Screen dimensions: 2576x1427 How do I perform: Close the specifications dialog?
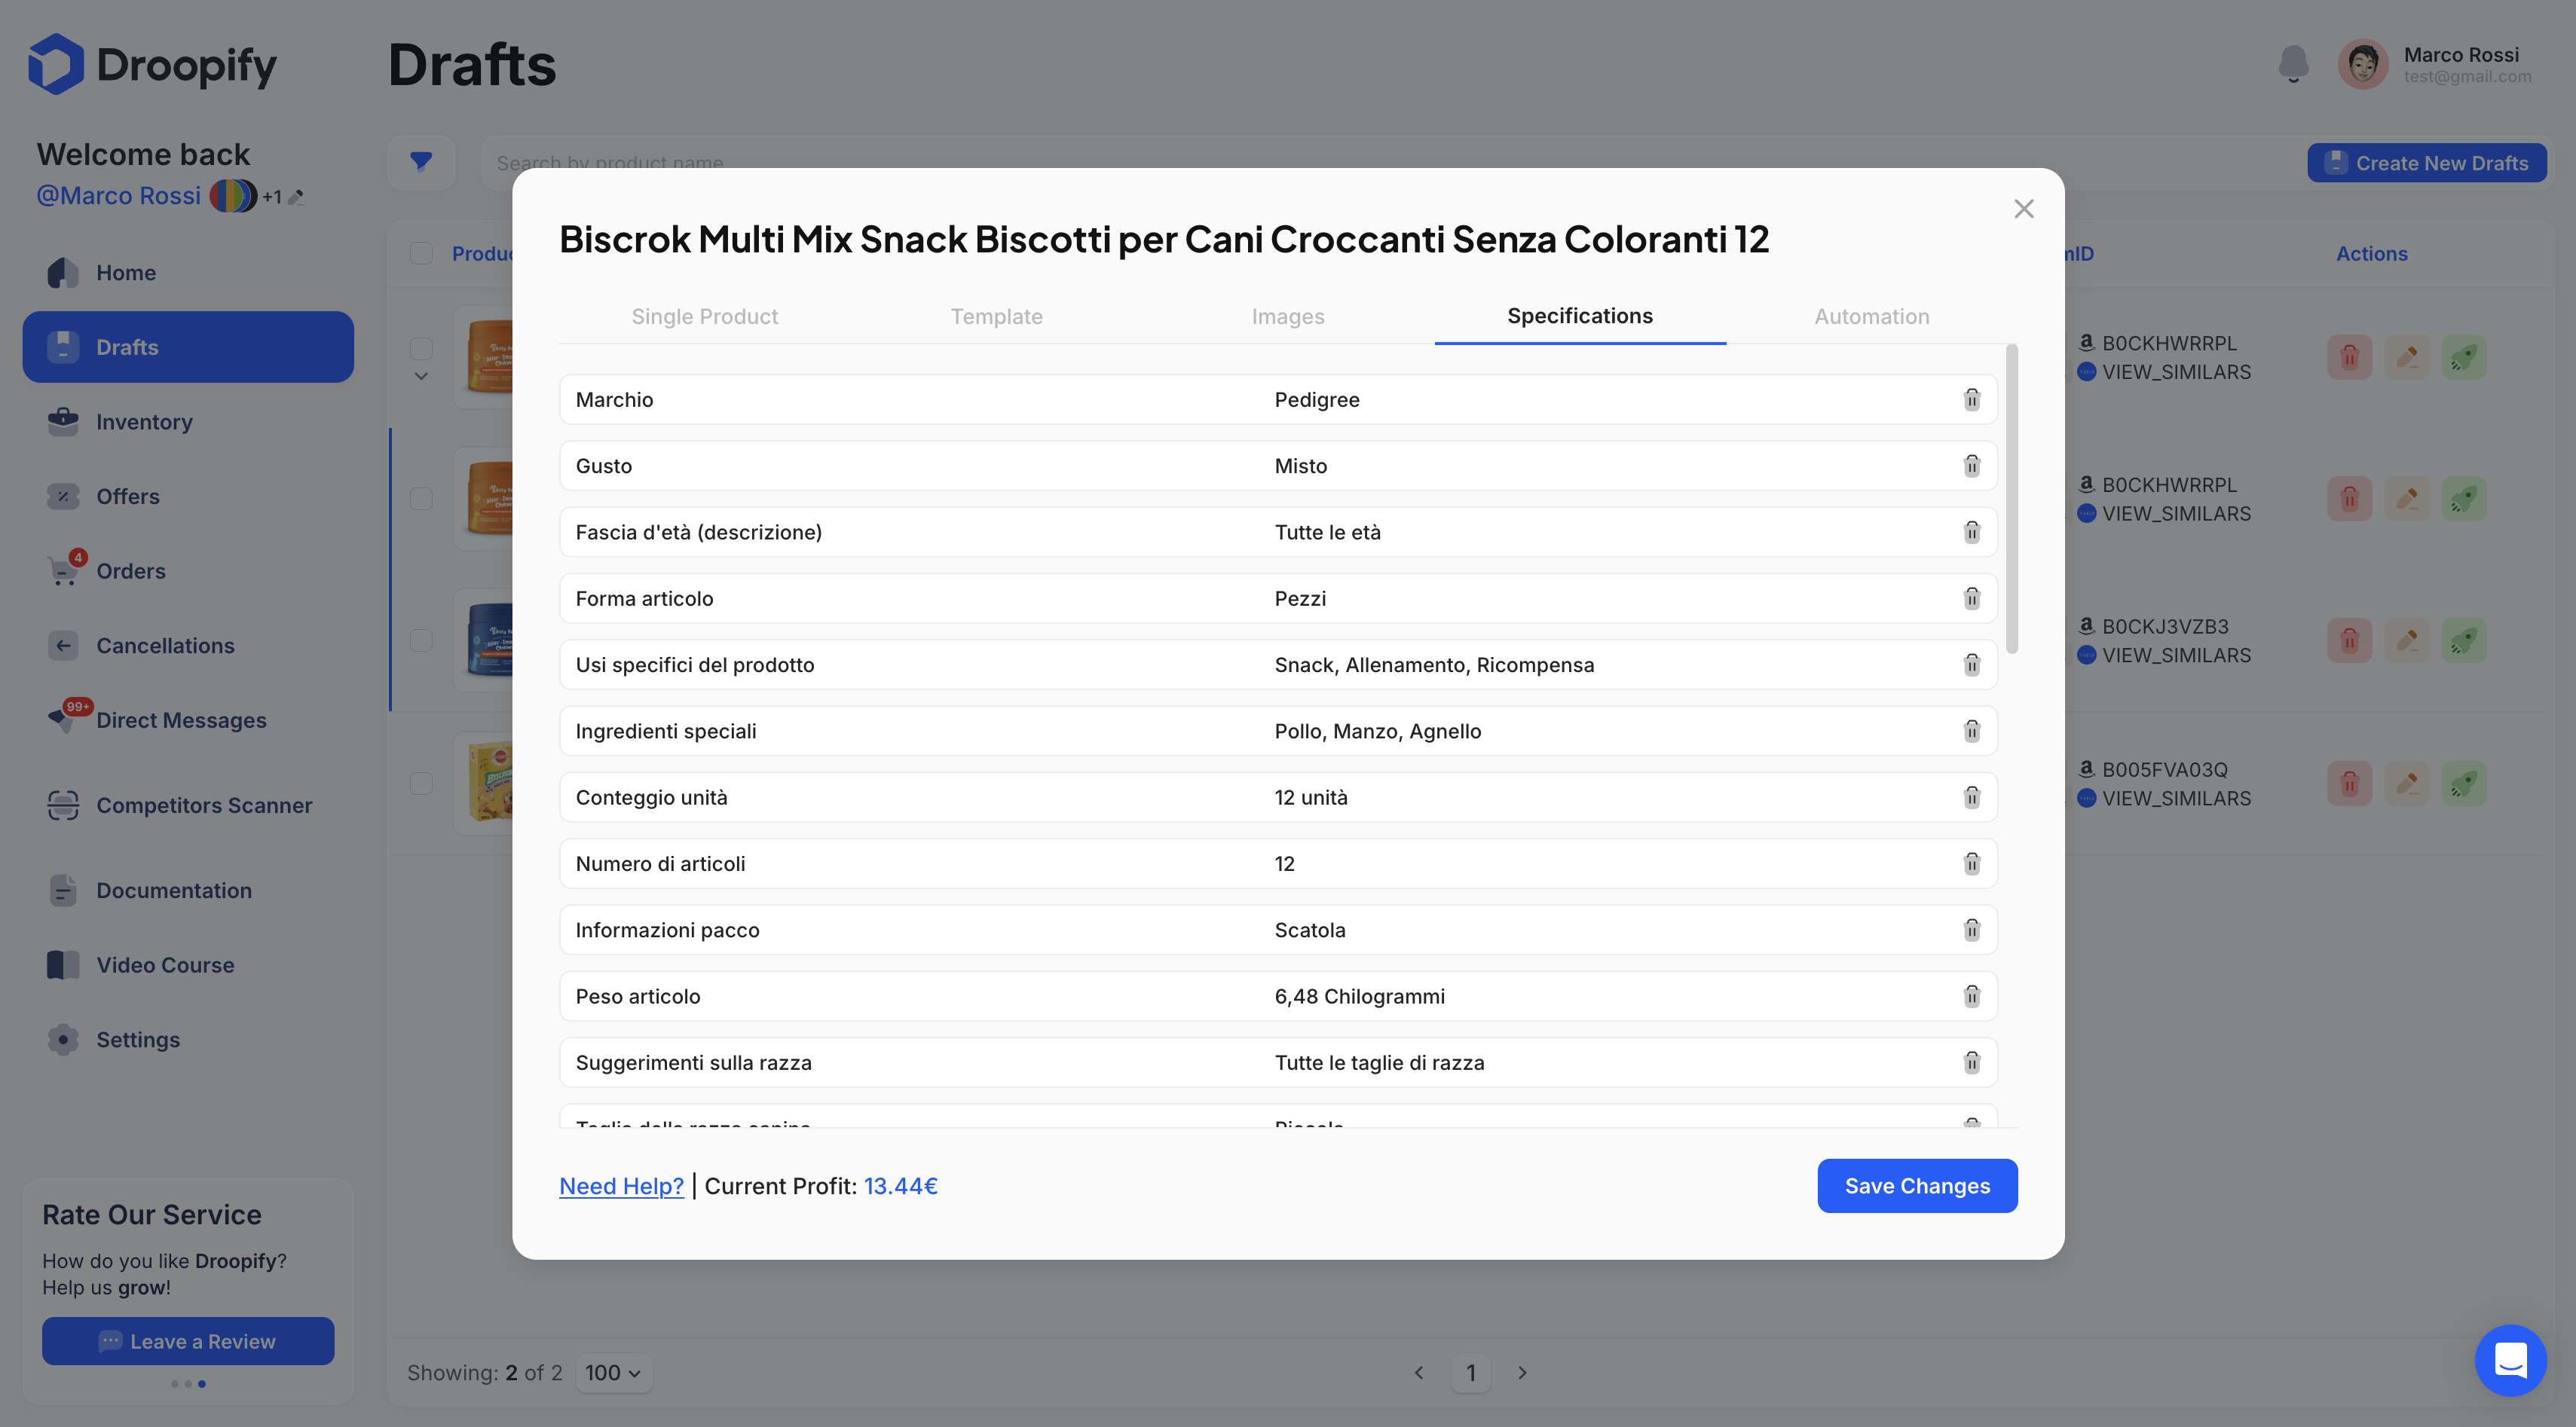point(2024,209)
